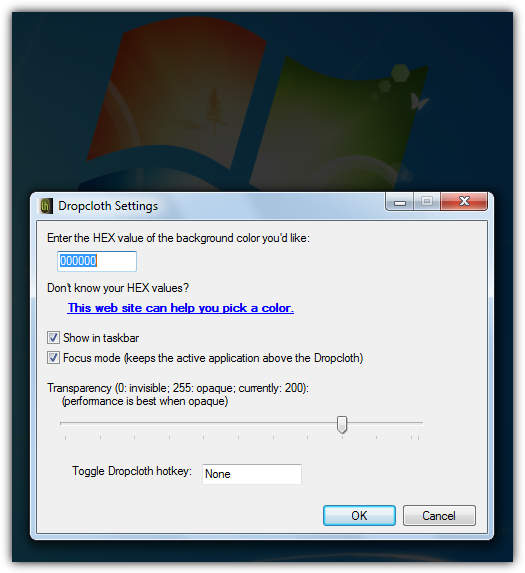
Task: Focus the Toggle Dropcloth hotkey field
Action: pyautogui.click(x=252, y=474)
